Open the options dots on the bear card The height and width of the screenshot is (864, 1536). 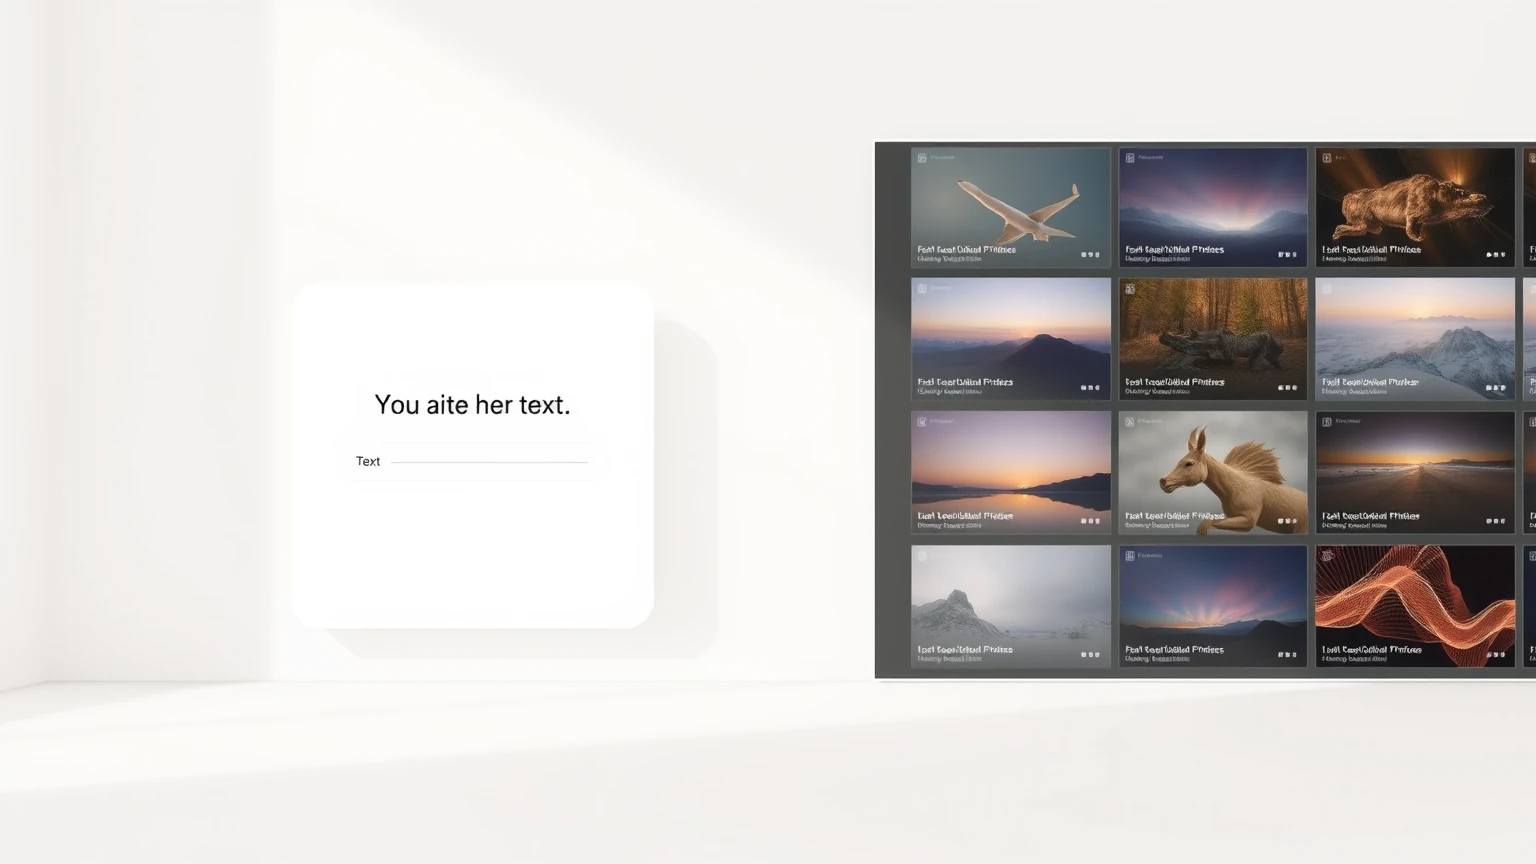coord(1495,254)
